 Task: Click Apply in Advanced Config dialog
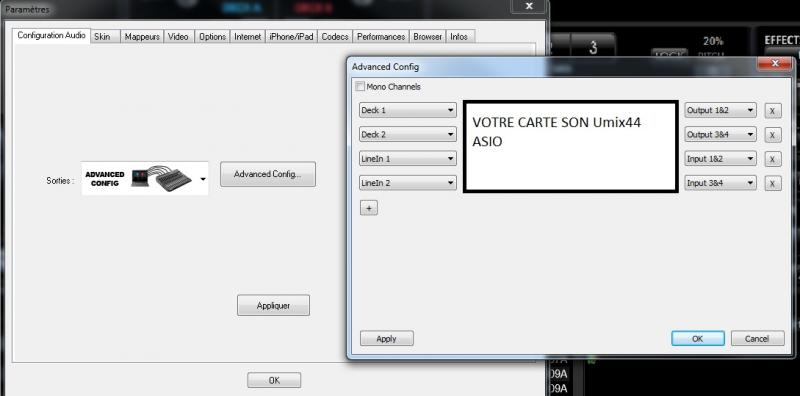387,339
